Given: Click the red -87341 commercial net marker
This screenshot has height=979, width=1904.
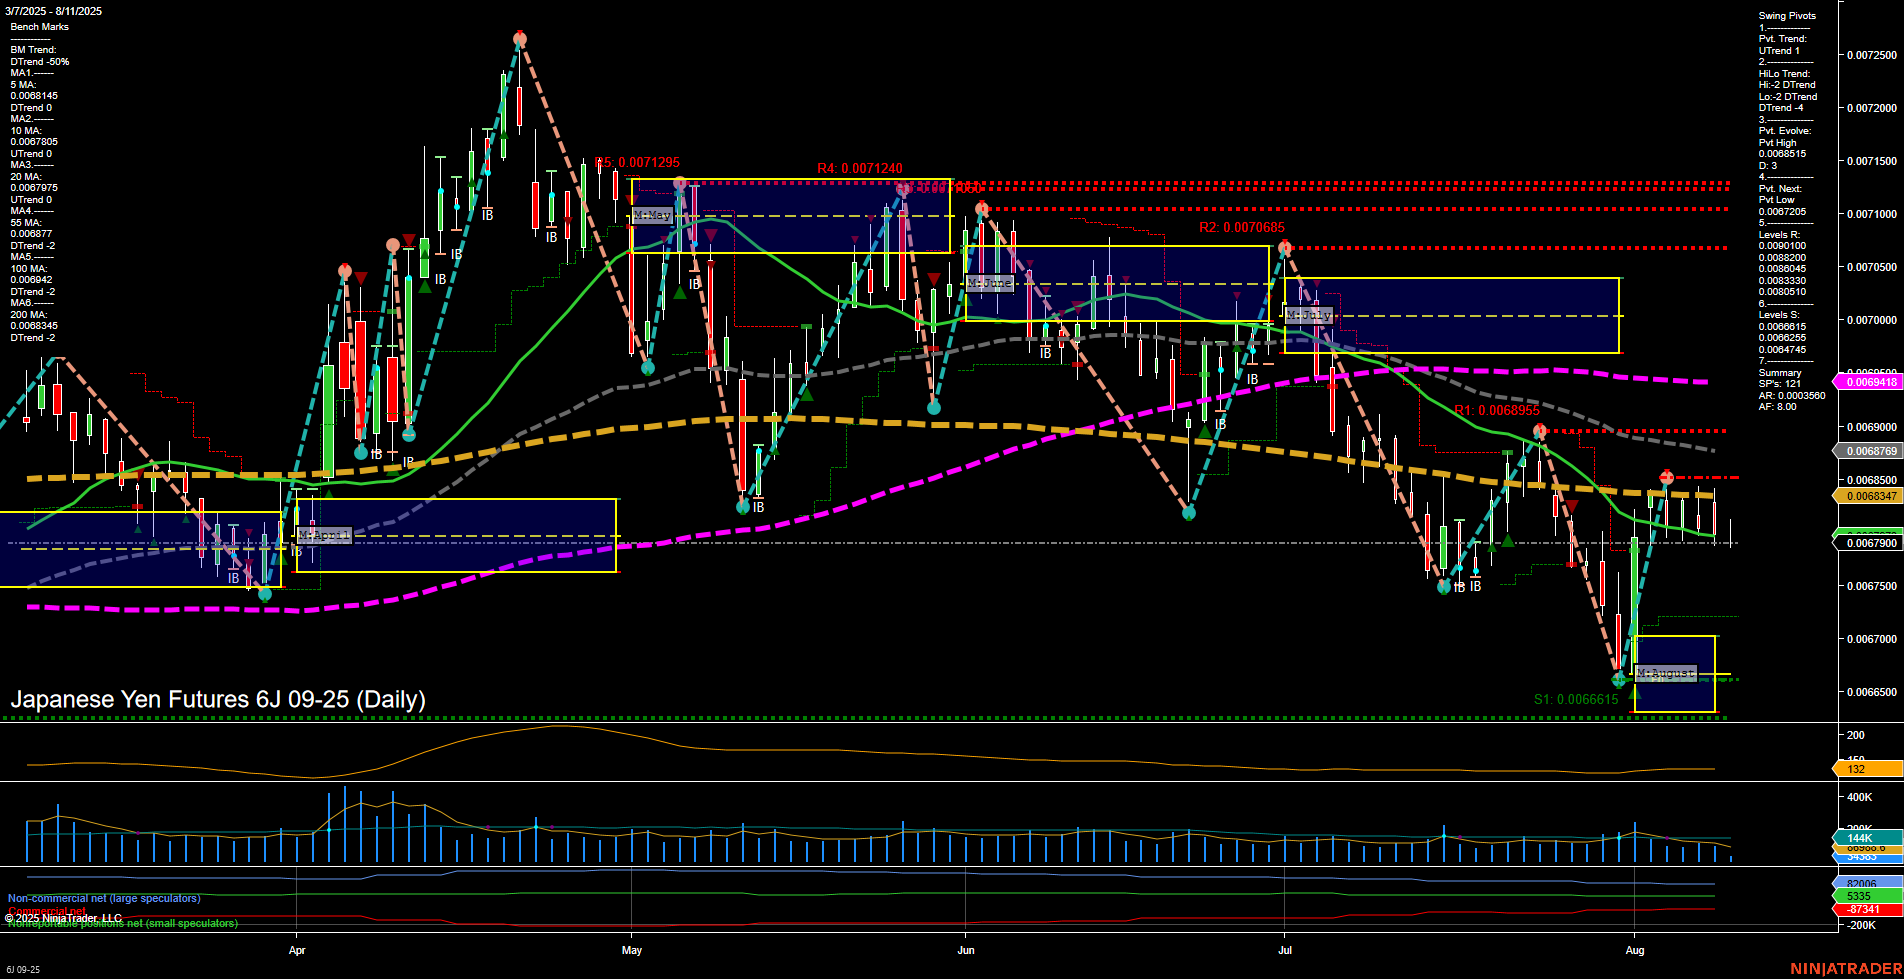Looking at the screenshot, I should click(x=1862, y=910).
